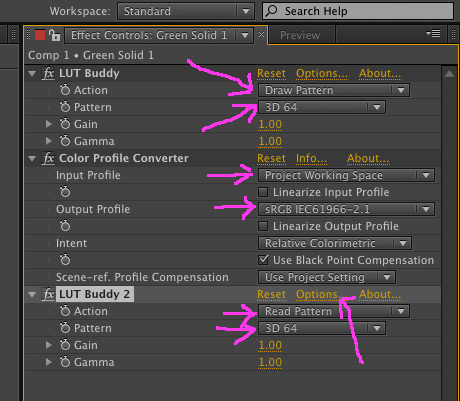The height and width of the screenshot is (401, 460).
Task: Open Output Profile sRGB dropdown
Action: tap(346, 209)
